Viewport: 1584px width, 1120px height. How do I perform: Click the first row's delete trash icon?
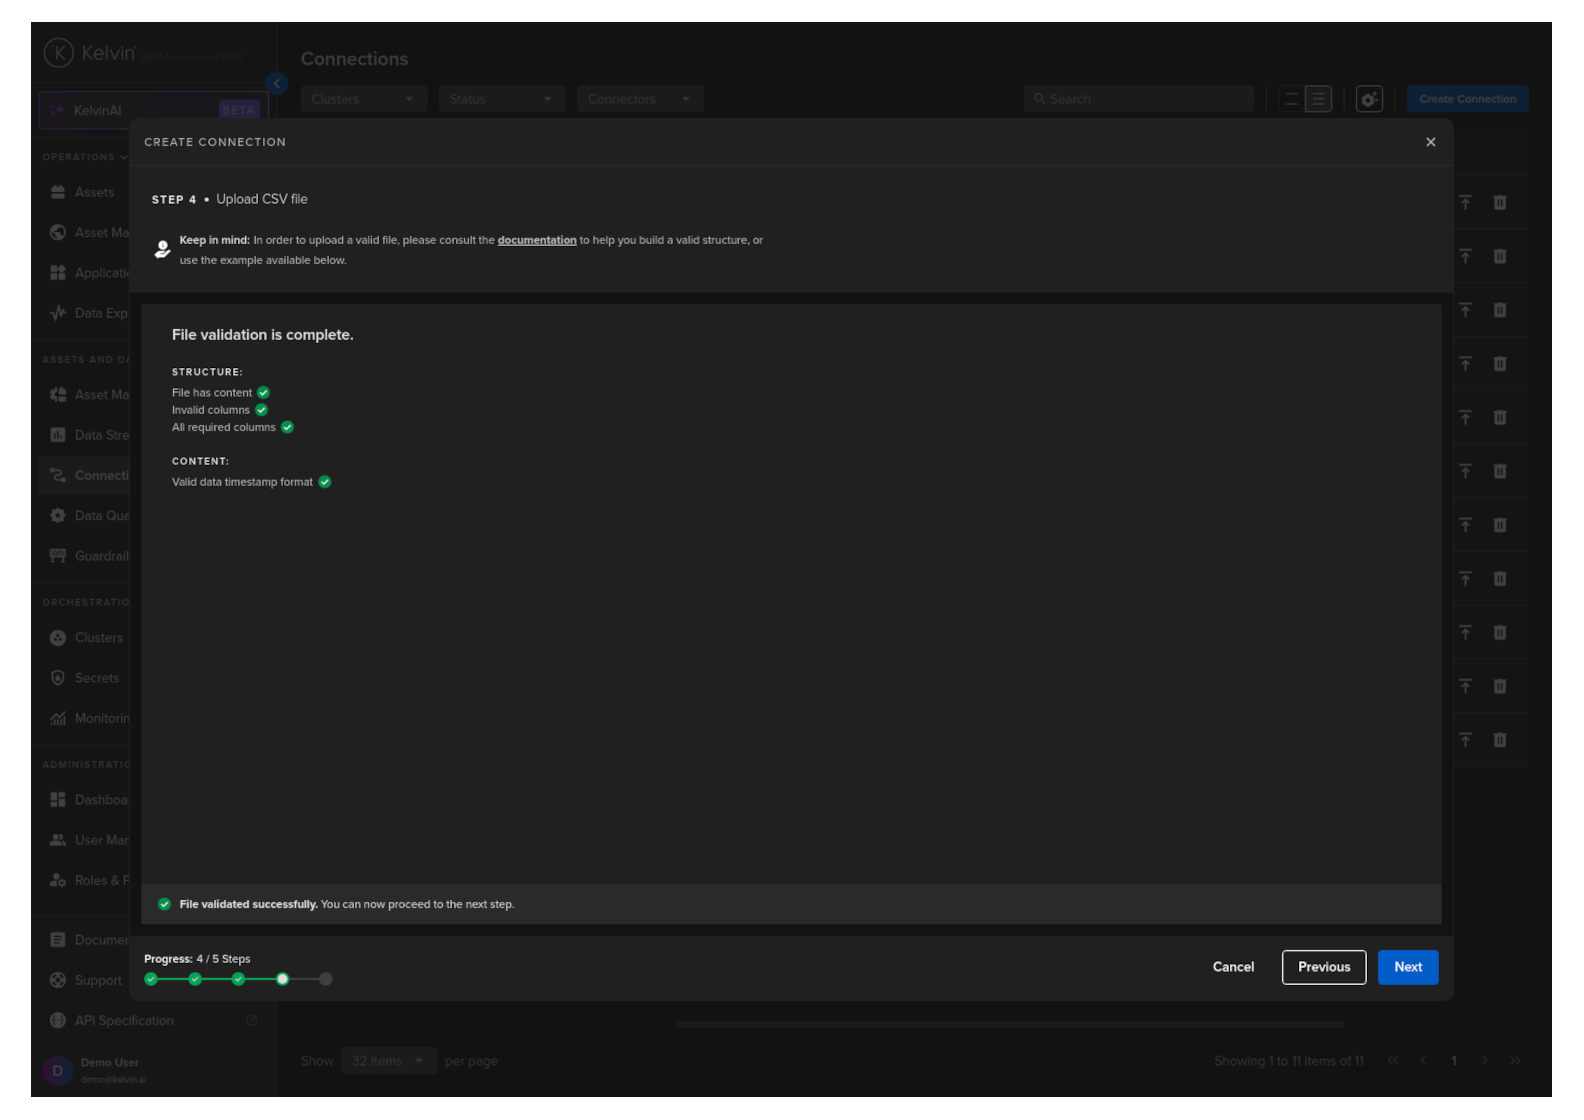tap(1499, 203)
